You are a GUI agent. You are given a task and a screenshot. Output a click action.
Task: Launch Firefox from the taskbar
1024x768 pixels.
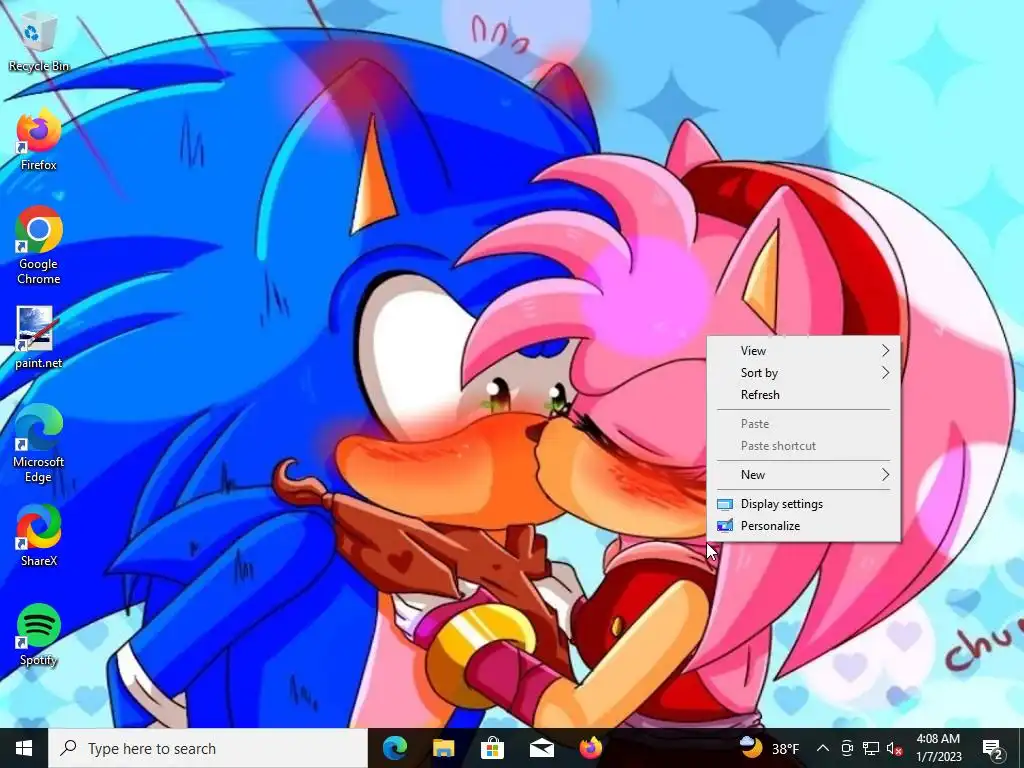[x=590, y=748]
